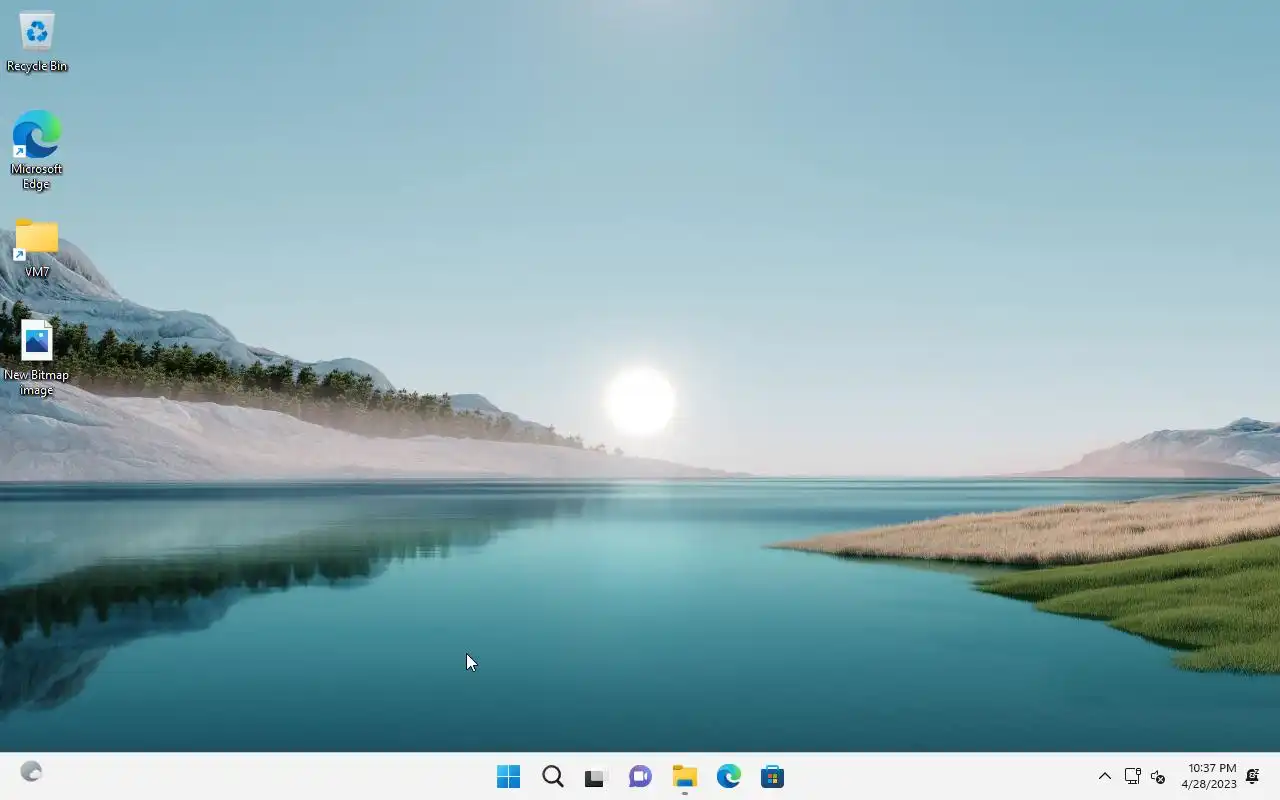Open the Windows Start menu

(x=508, y=777)
